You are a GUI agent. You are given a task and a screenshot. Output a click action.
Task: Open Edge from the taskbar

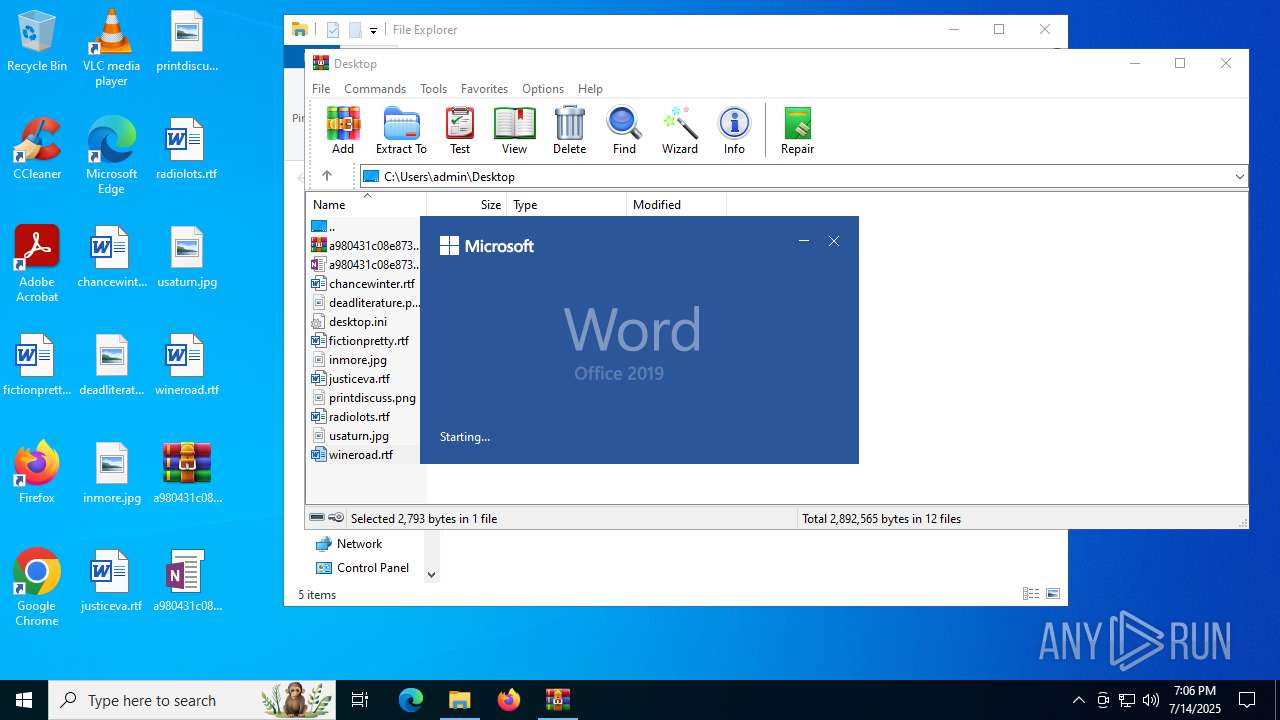(411, 700)
